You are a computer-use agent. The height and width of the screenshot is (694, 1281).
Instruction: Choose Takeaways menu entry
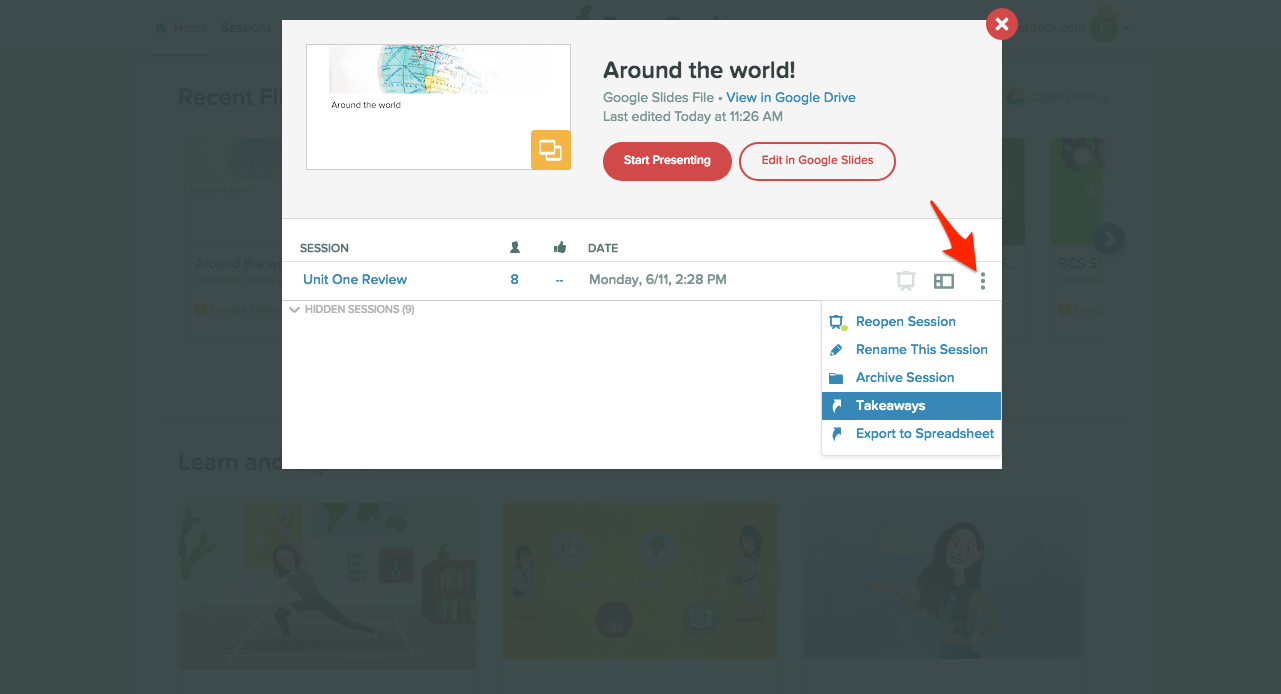911,406
